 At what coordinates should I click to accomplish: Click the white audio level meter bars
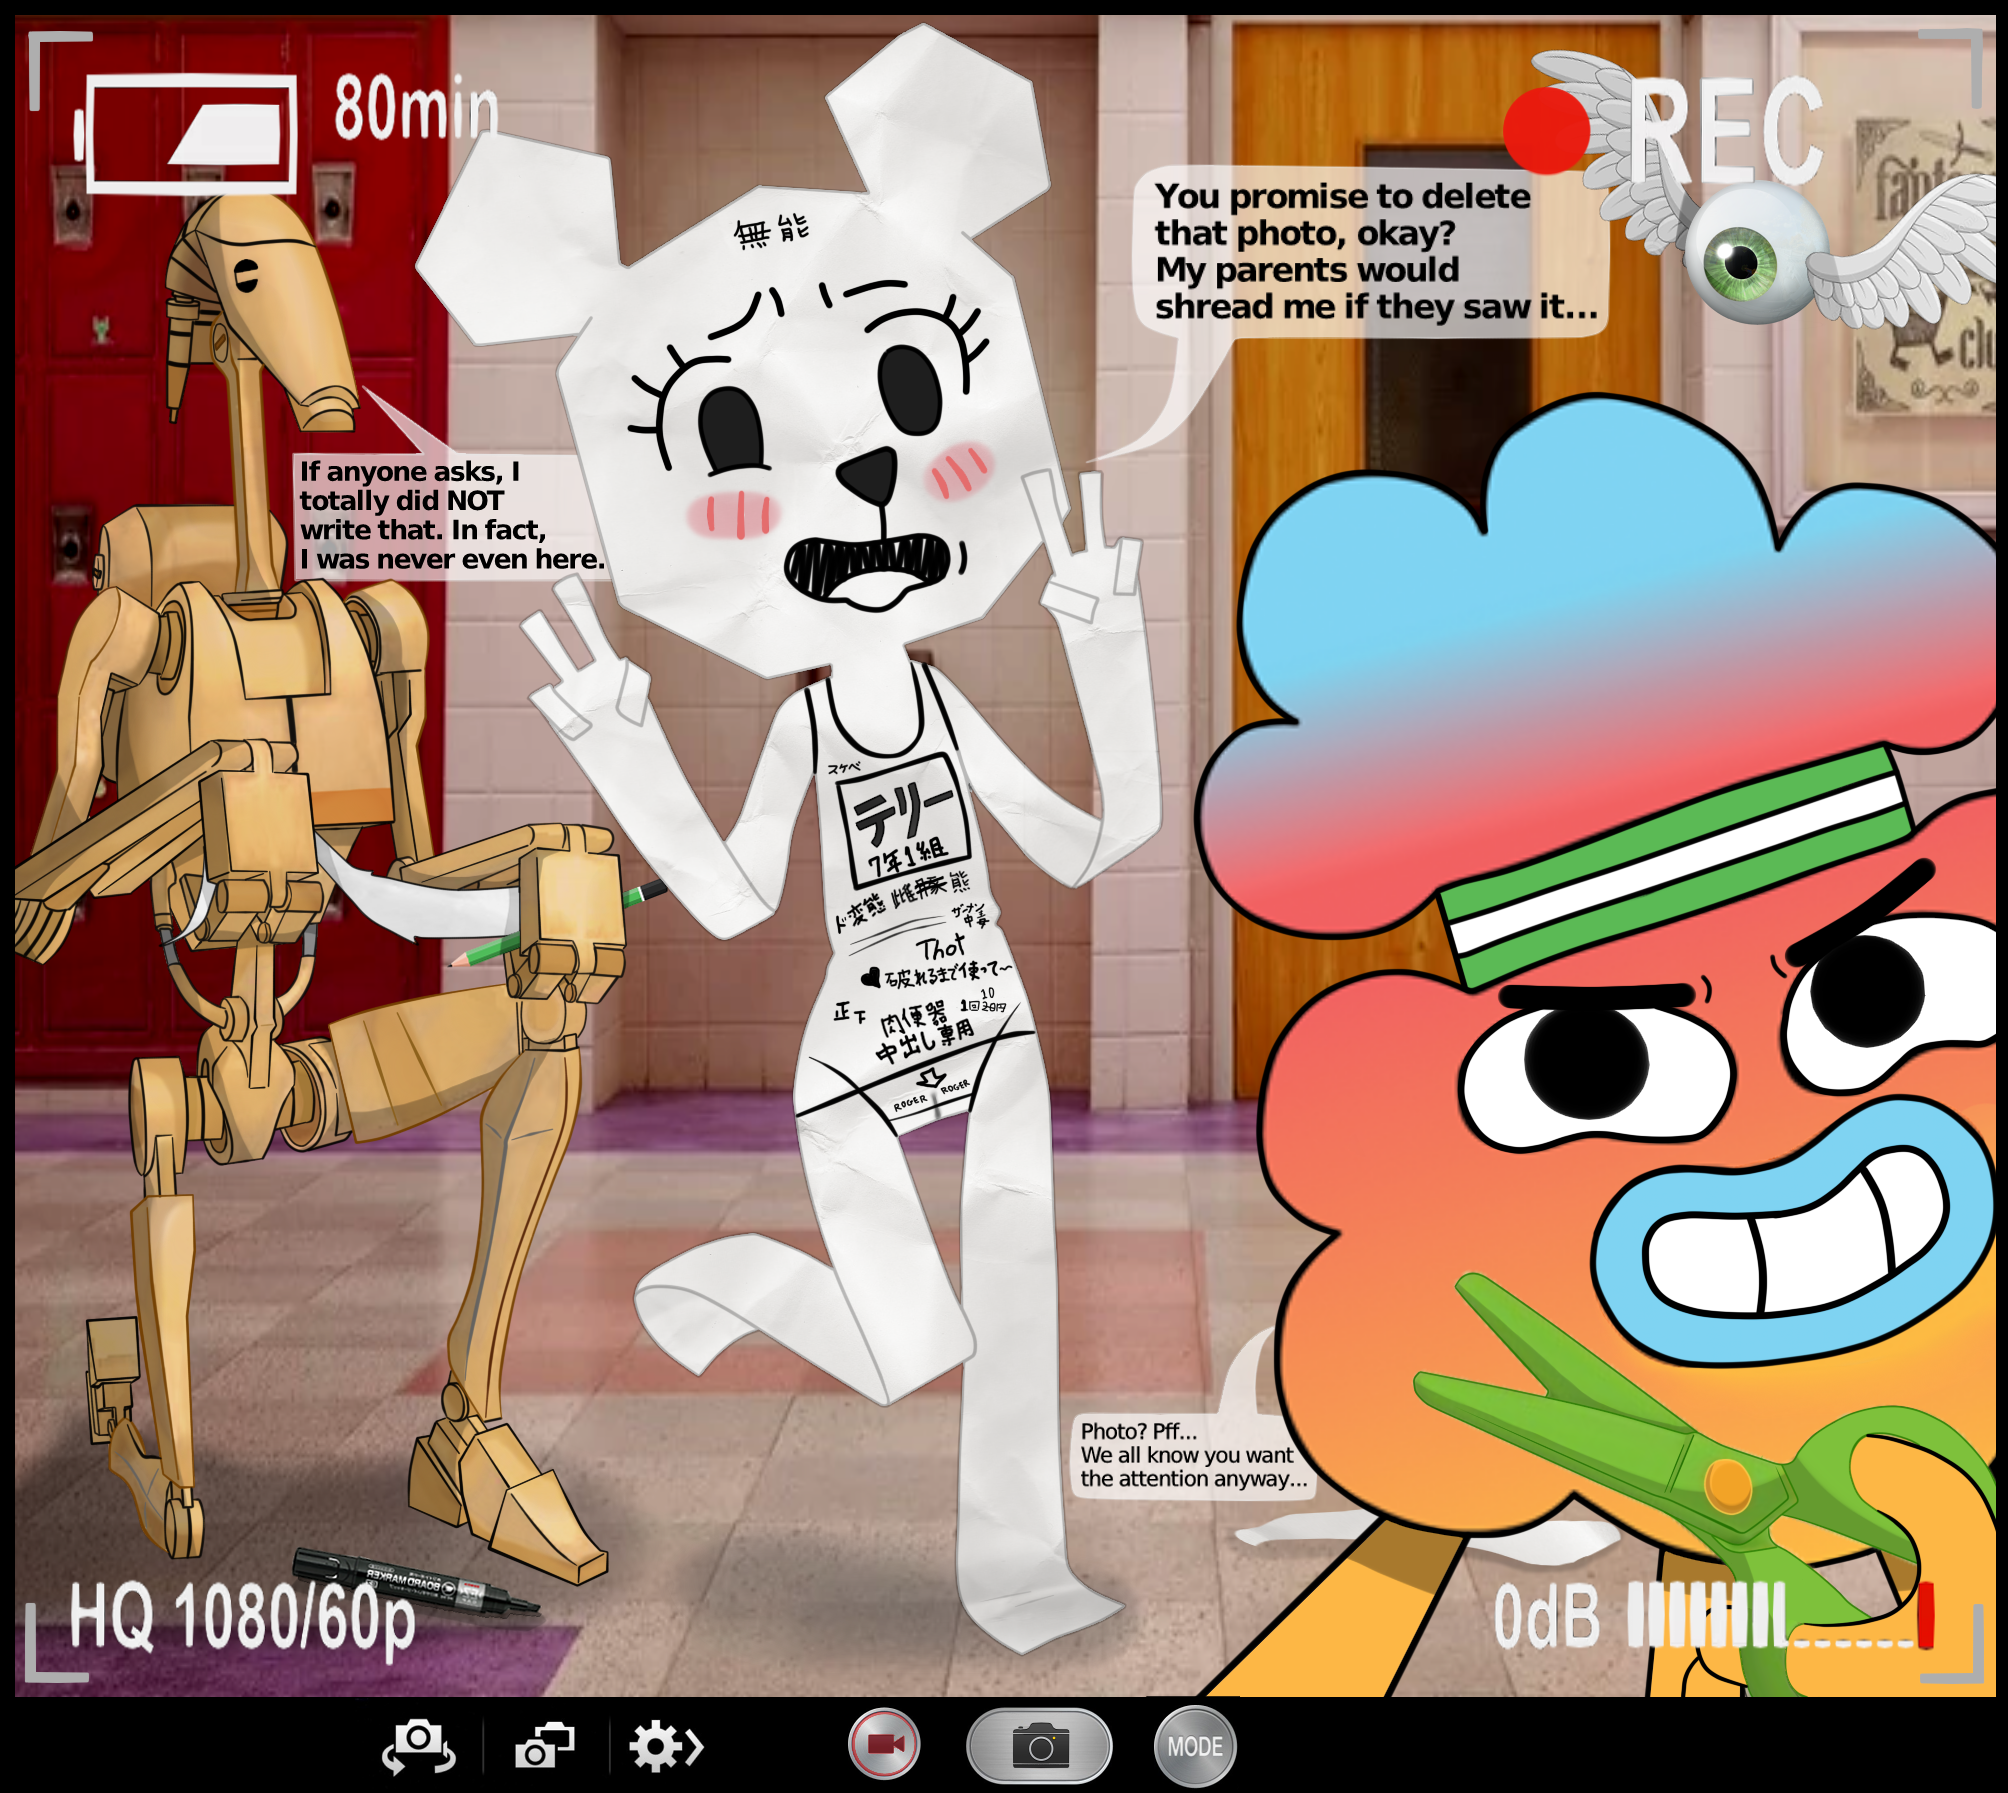click(x=1705, y=1615)
